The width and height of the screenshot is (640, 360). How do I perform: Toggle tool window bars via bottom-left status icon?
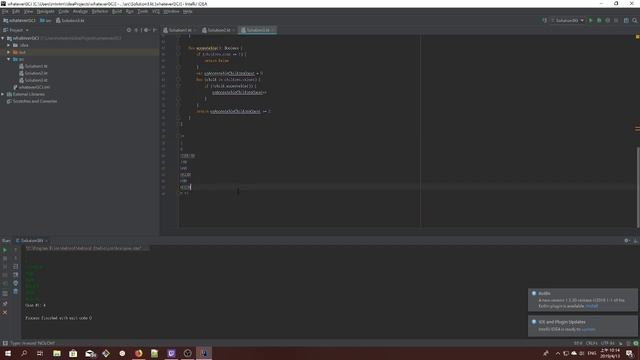(x=5, y=343)
